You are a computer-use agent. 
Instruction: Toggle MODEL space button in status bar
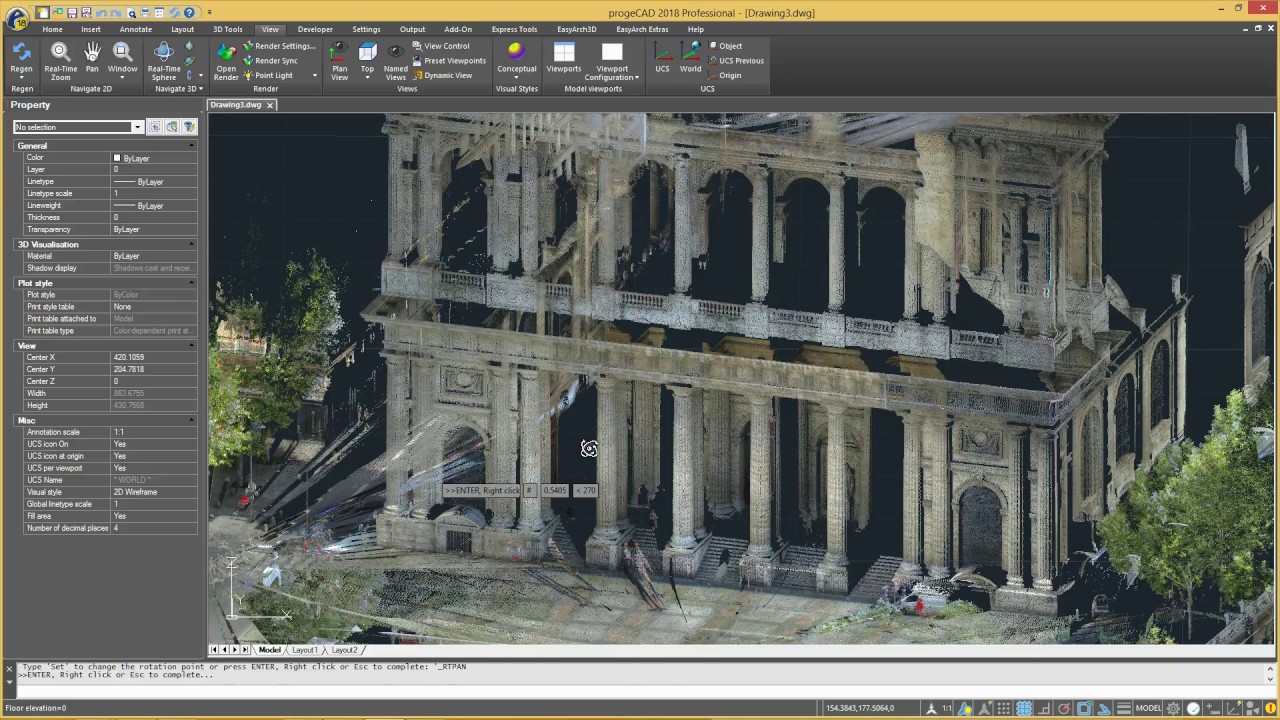coord(1148,708)
